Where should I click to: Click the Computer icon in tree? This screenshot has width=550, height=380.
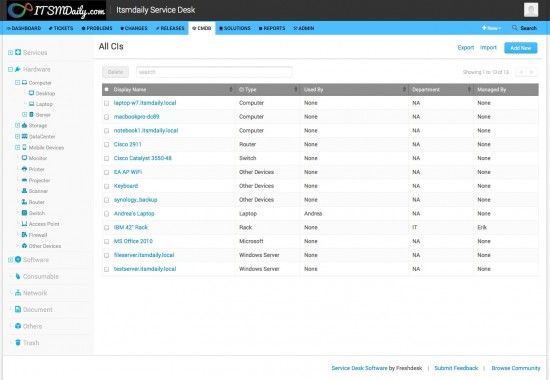pyautogui.click(x=25, y=82)
